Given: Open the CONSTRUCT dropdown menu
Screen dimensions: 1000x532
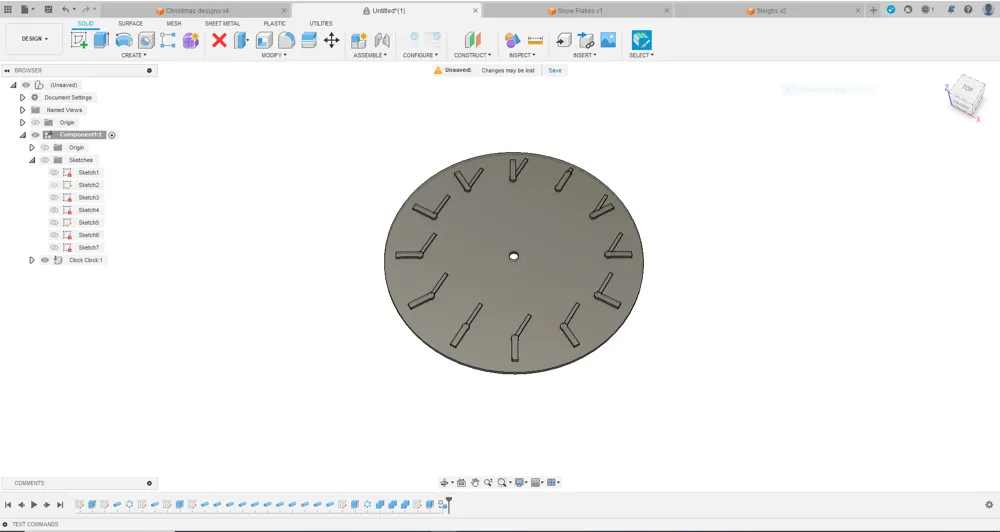Looking at the screenshot, I should (x=473, y=55).
